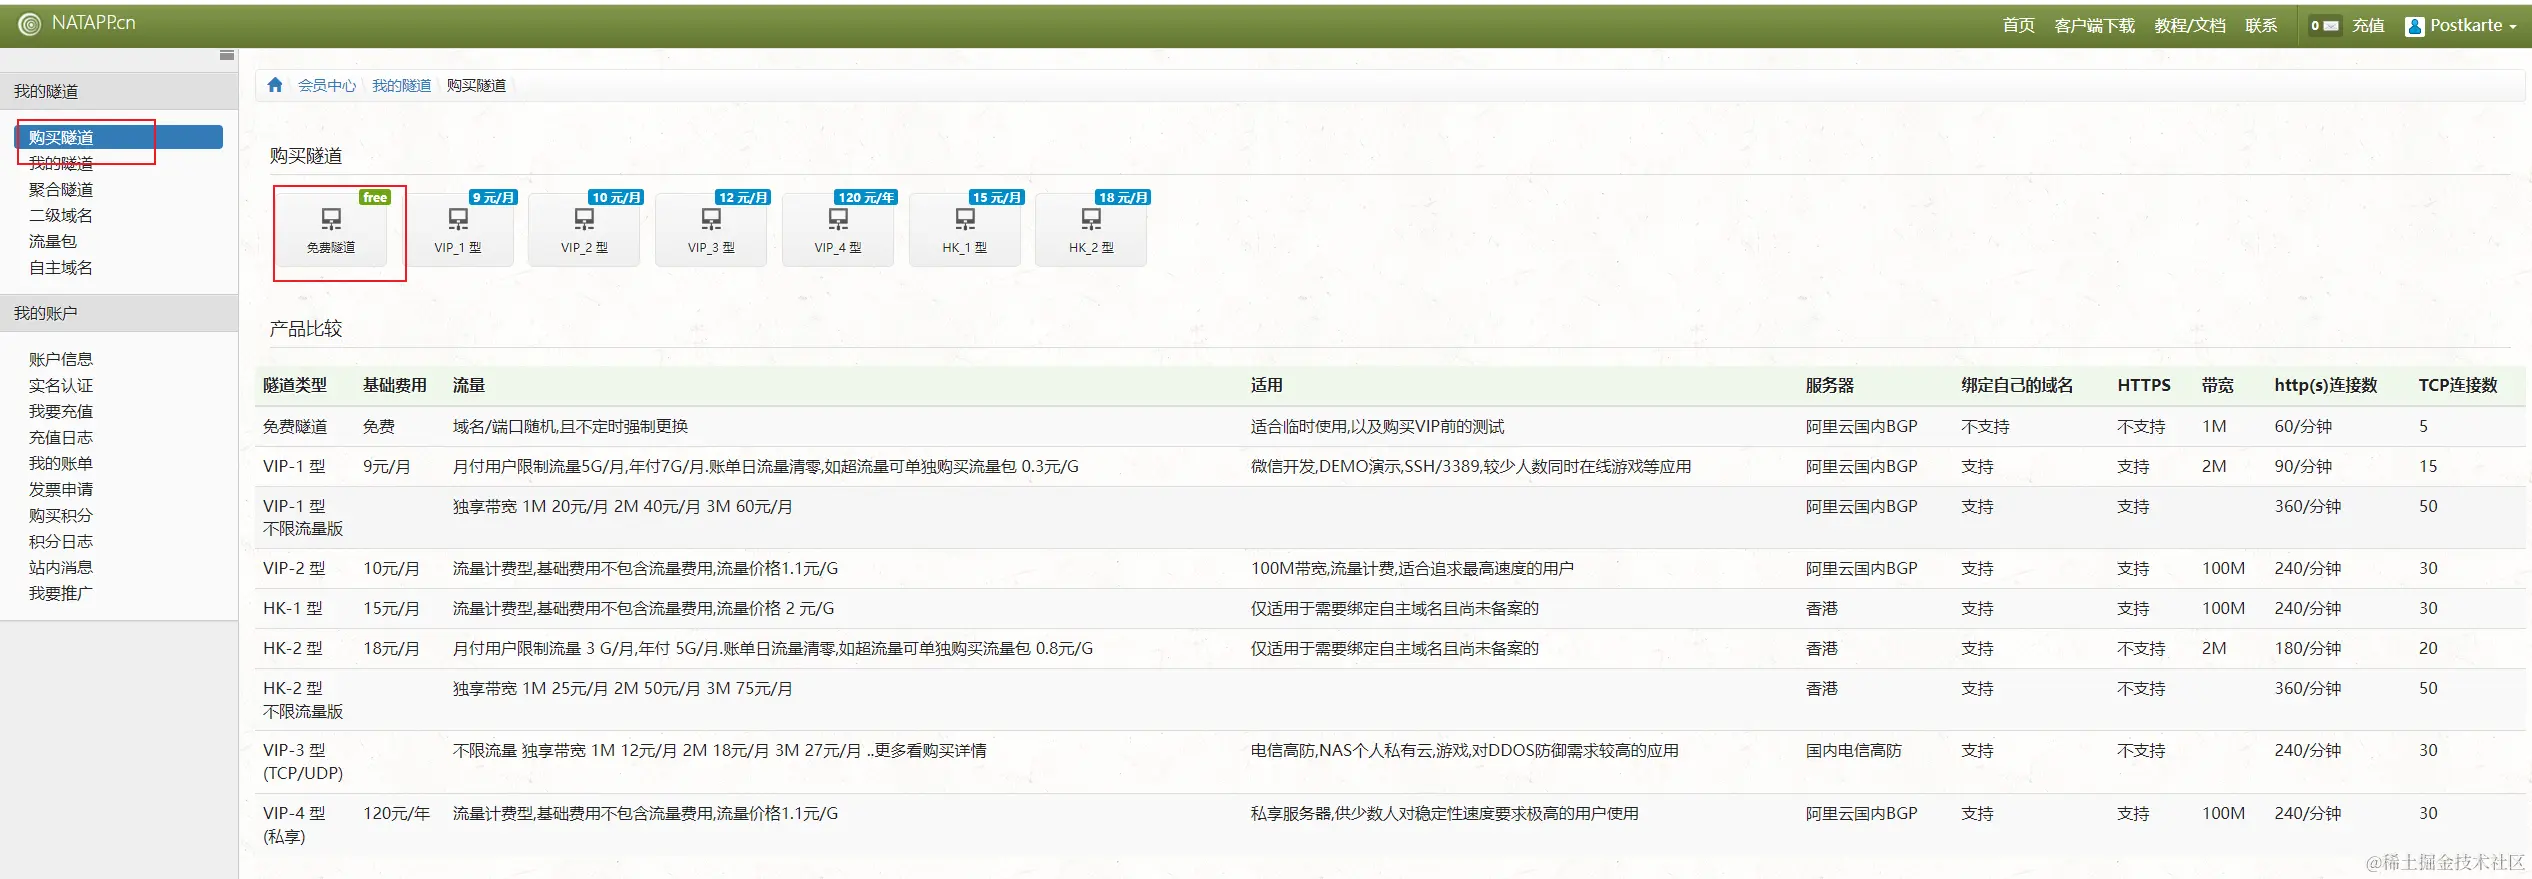Click the VIP-4 型 (私享) row label

tap(294, 825)
